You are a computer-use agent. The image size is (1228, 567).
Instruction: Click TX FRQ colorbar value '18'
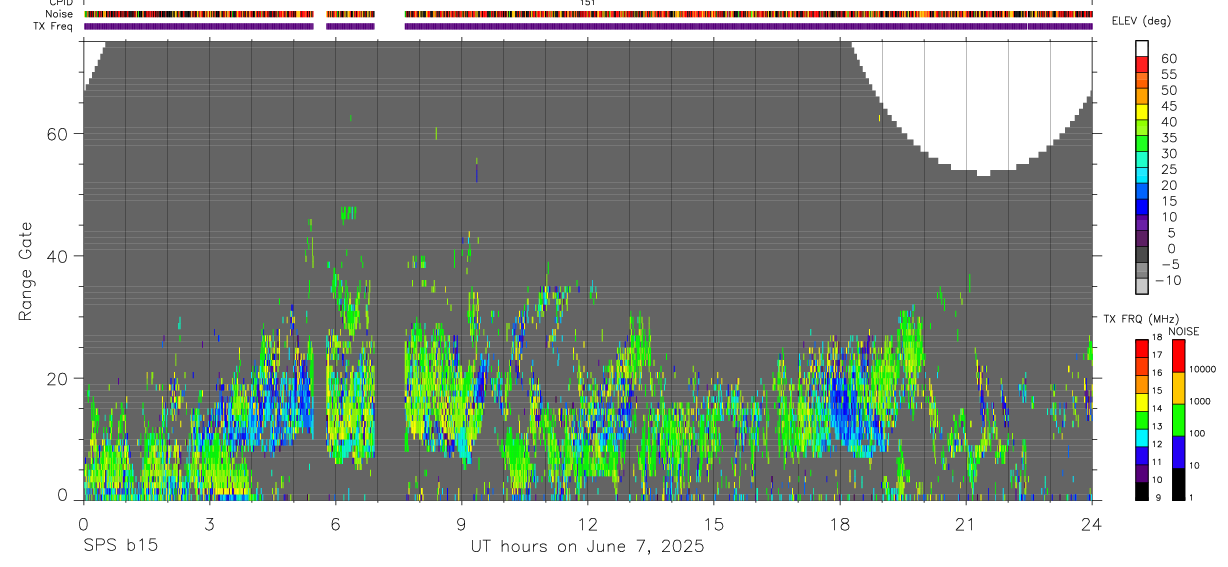coord(1156,338)
